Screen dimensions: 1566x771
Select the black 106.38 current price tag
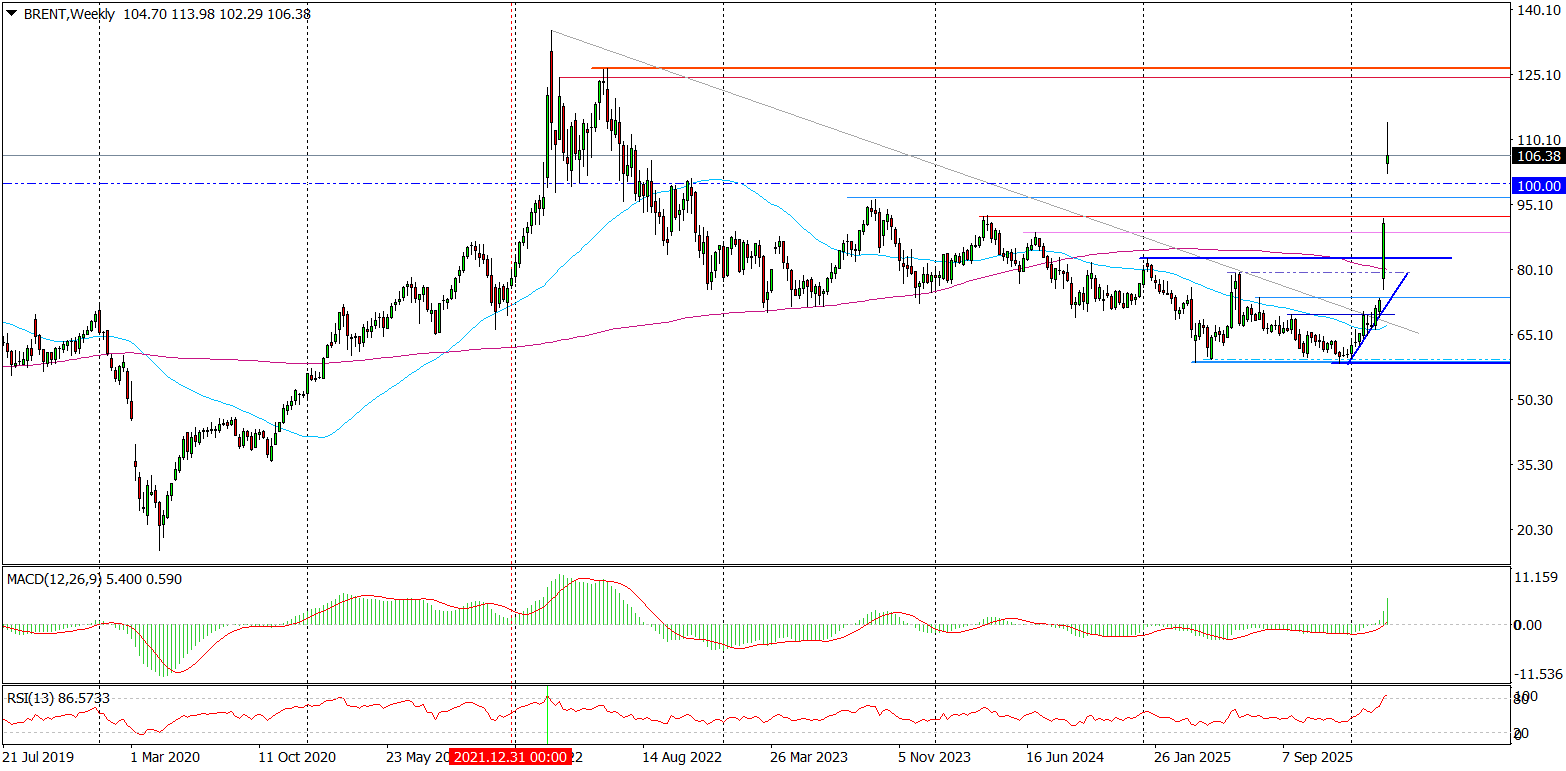(1538, 156)
